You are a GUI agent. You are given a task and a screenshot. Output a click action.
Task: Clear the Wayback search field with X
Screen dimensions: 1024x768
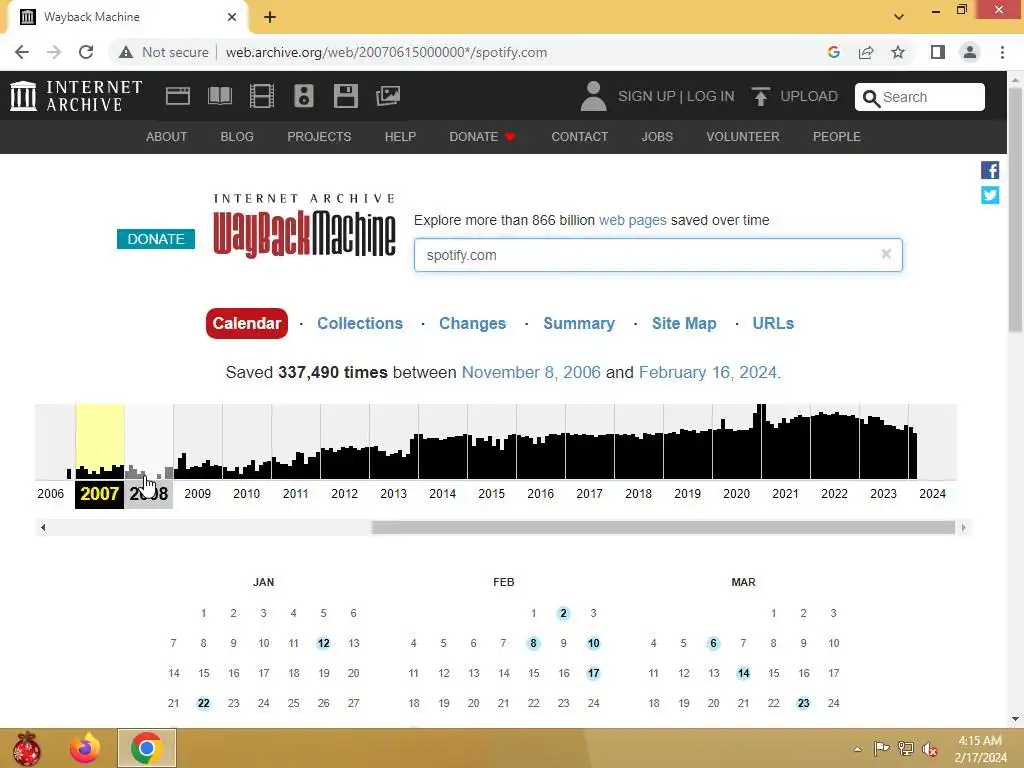(x=886, y=254)
